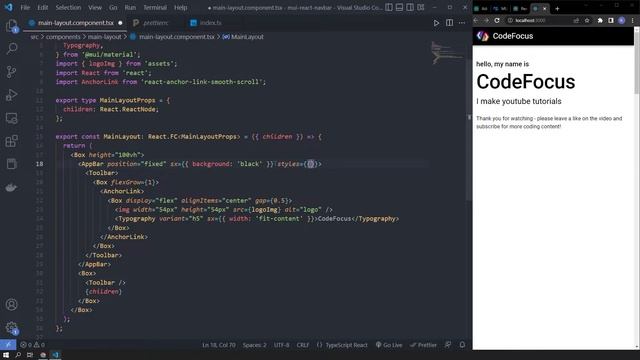This screenshot has height=360, width=640.
Task: Reload the browser page
Action: tap(497, 20)
